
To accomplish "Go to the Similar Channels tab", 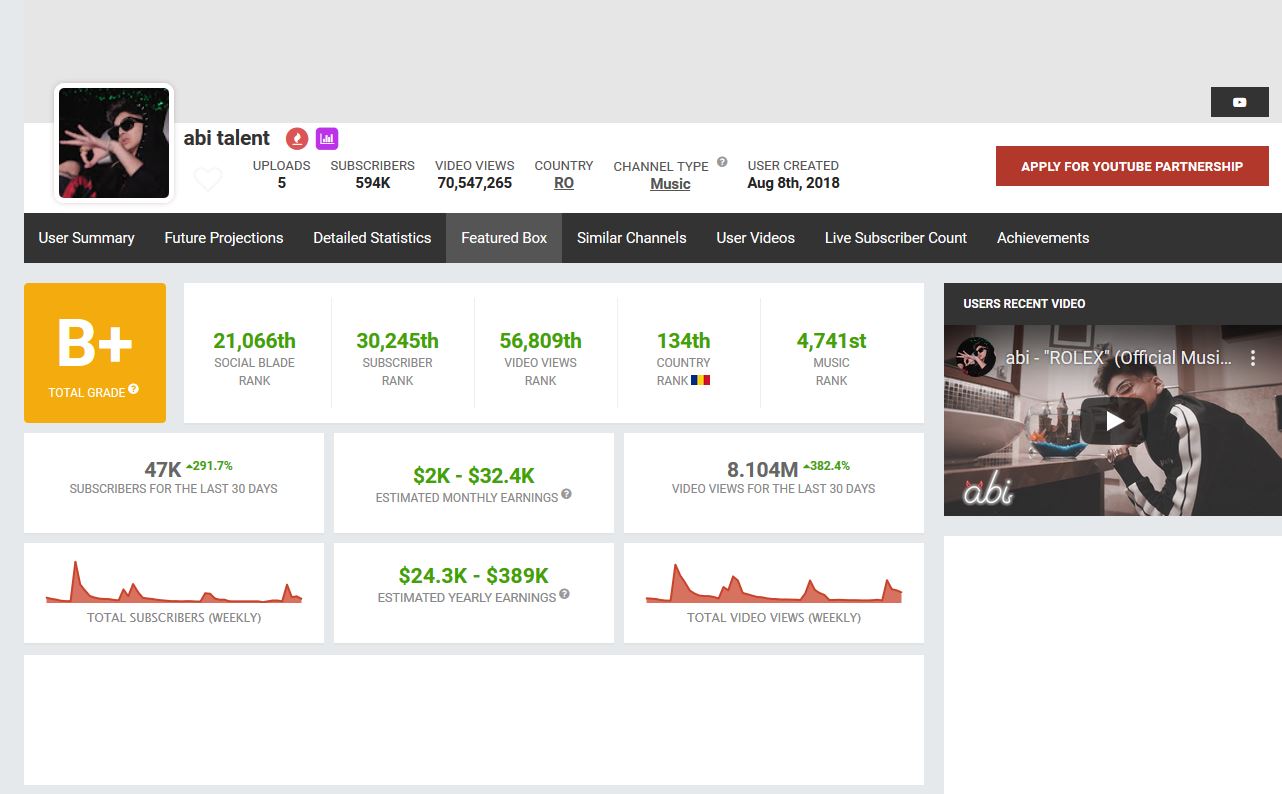I will 631,238.
